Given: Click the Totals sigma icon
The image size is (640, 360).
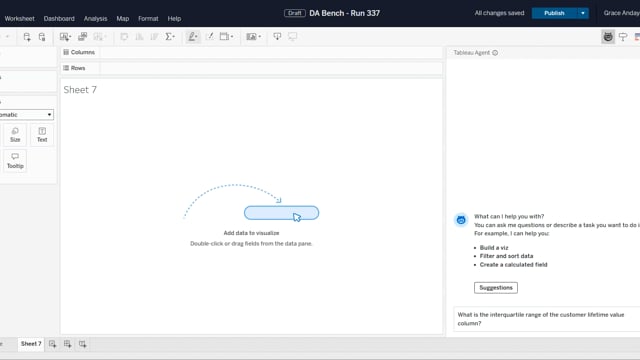Looking at the screenshot, I should click(x=169, y=37).
